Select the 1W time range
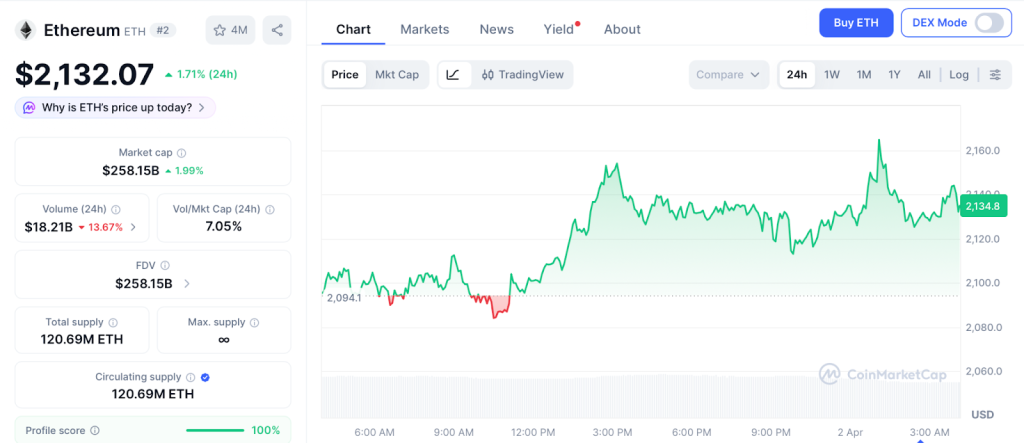Screen dimensions: 1024x443 click(x=832, y=75)
